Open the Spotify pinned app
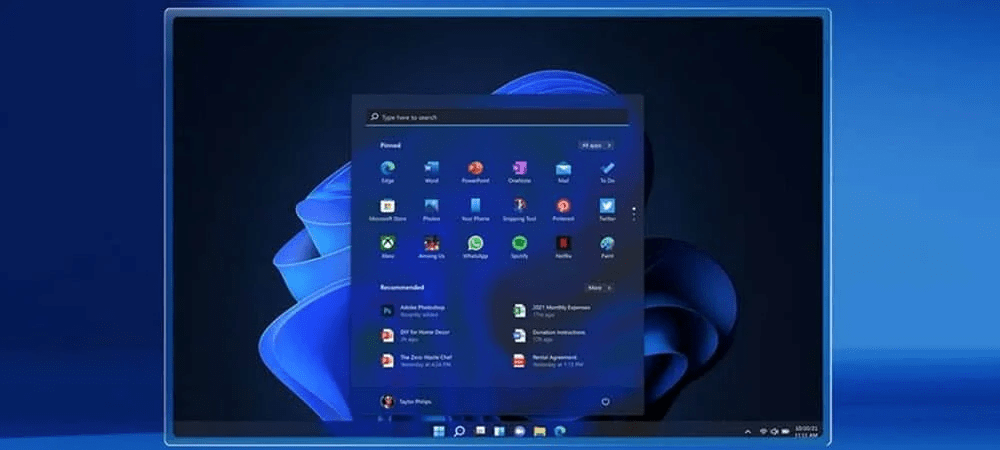 (520, 247)
